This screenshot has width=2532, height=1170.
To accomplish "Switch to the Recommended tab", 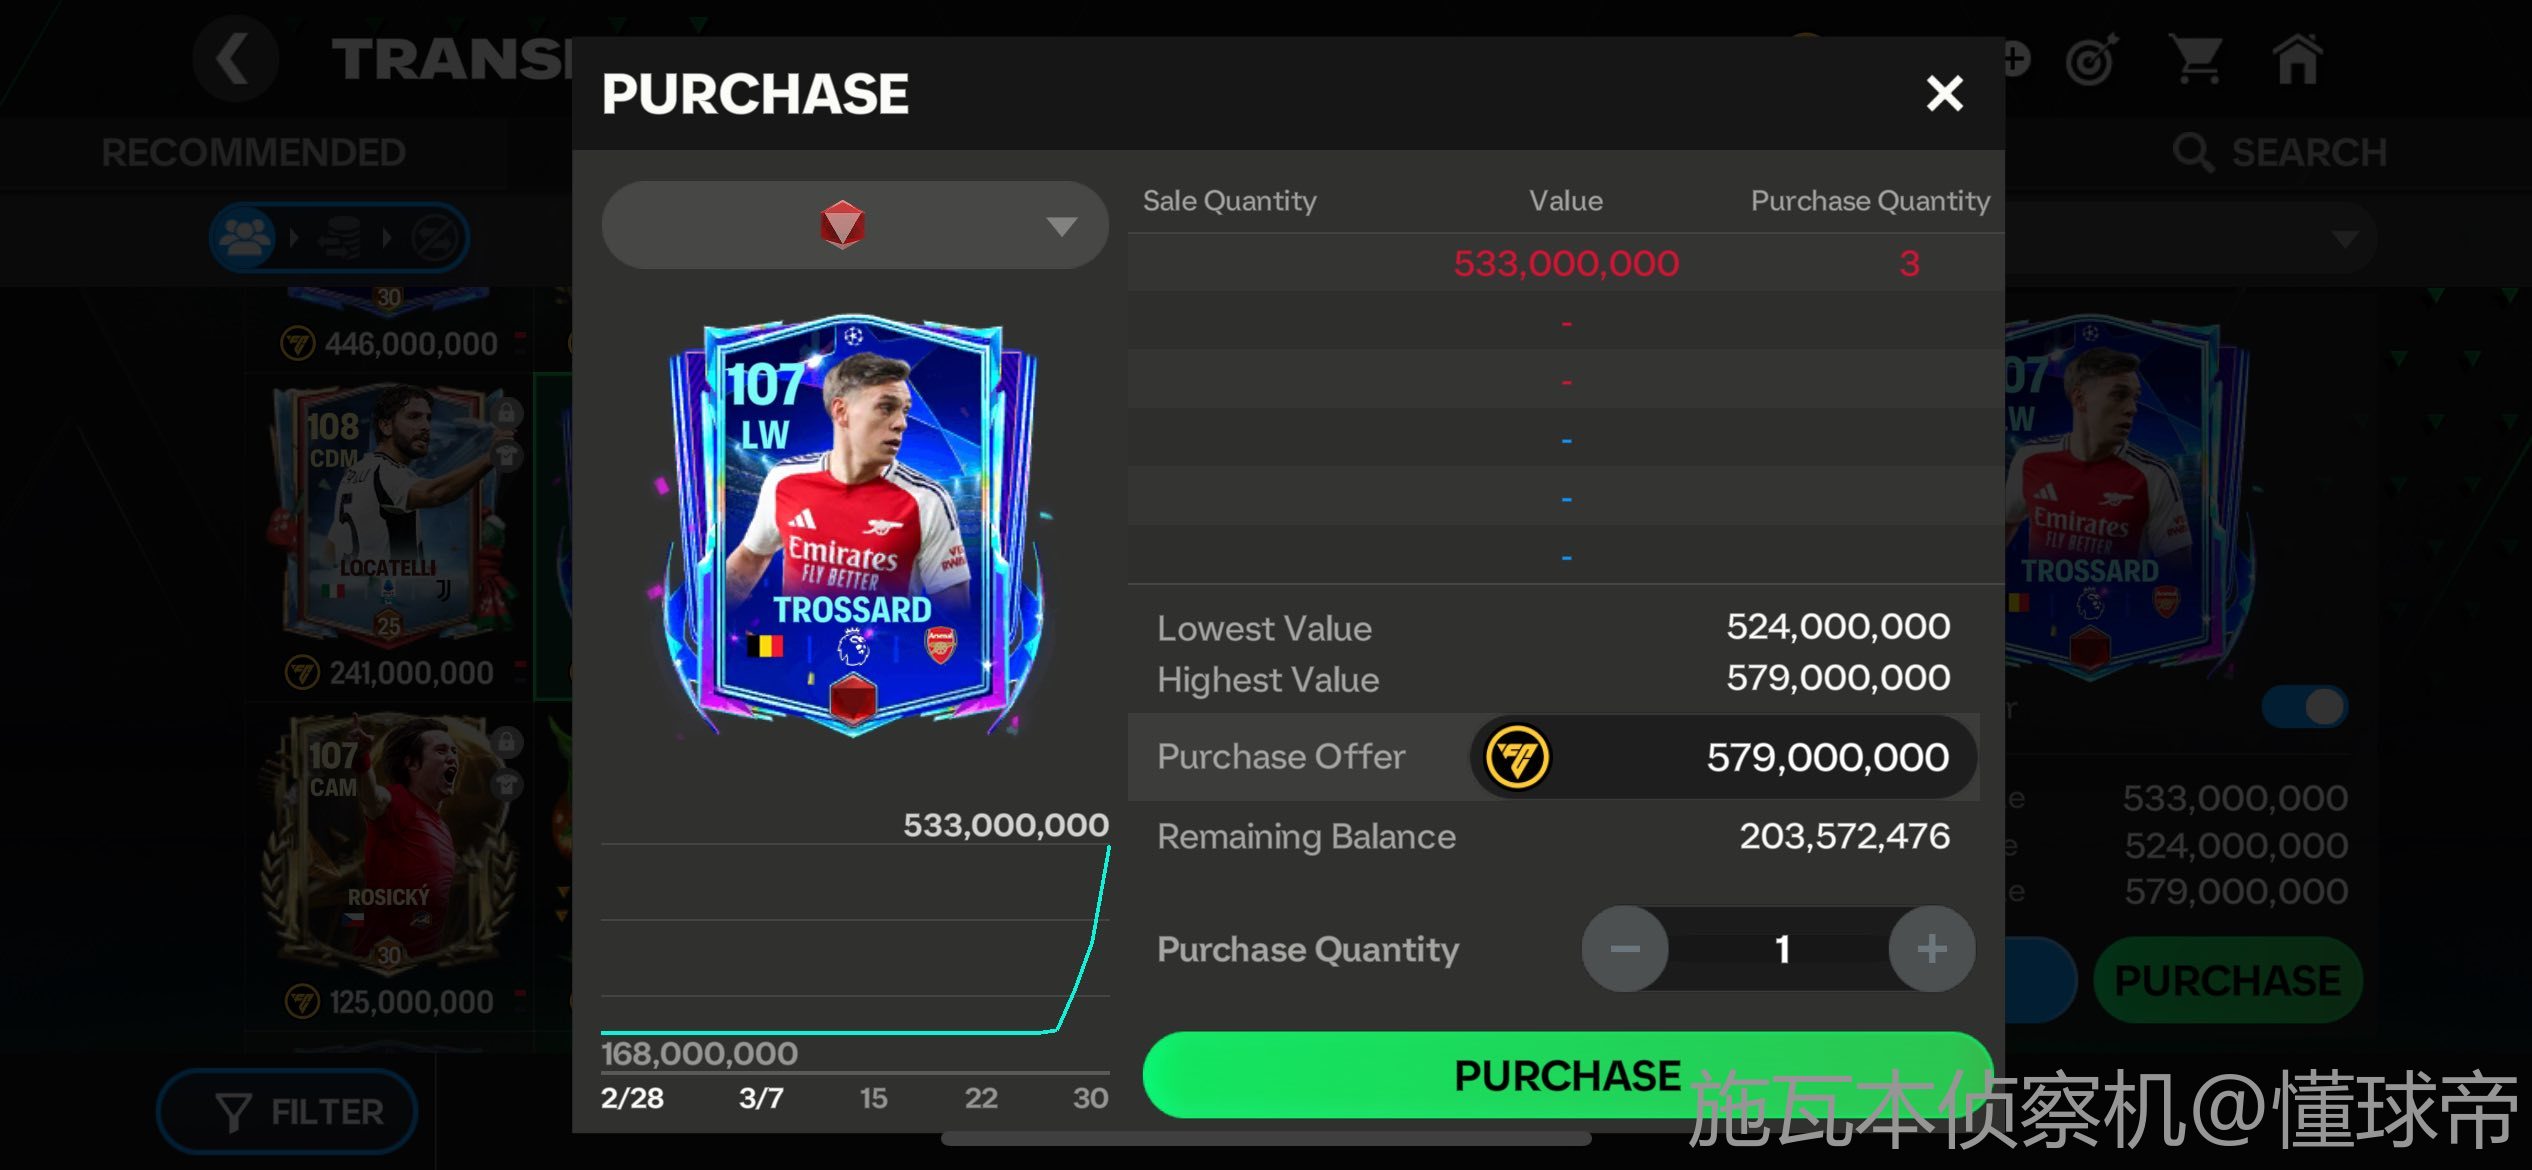I will tap(253, 153).
